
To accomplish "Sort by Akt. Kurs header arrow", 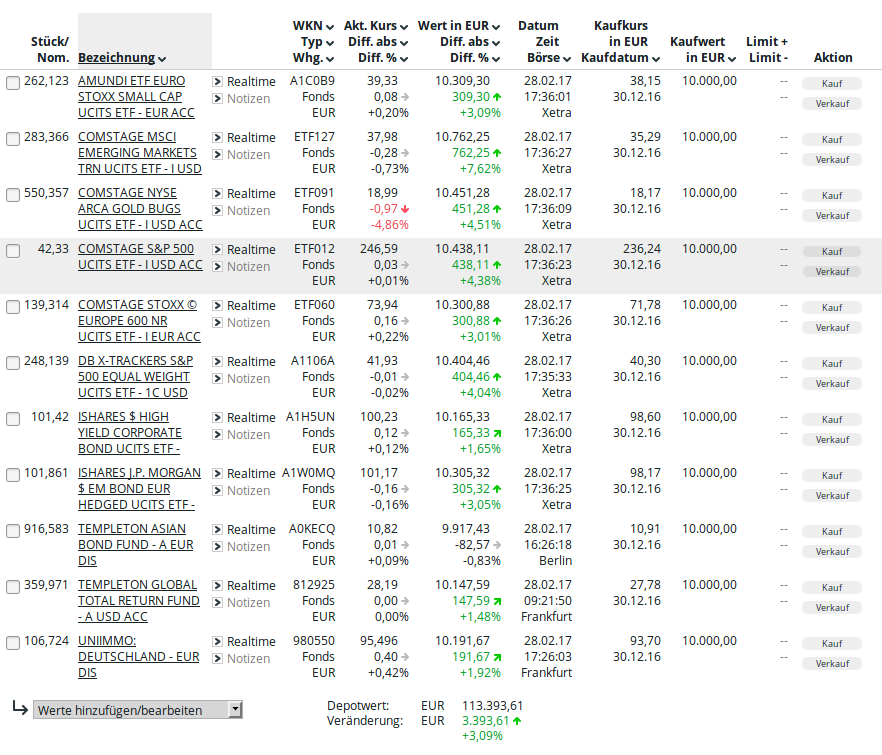I will click(x=404, y=27).
